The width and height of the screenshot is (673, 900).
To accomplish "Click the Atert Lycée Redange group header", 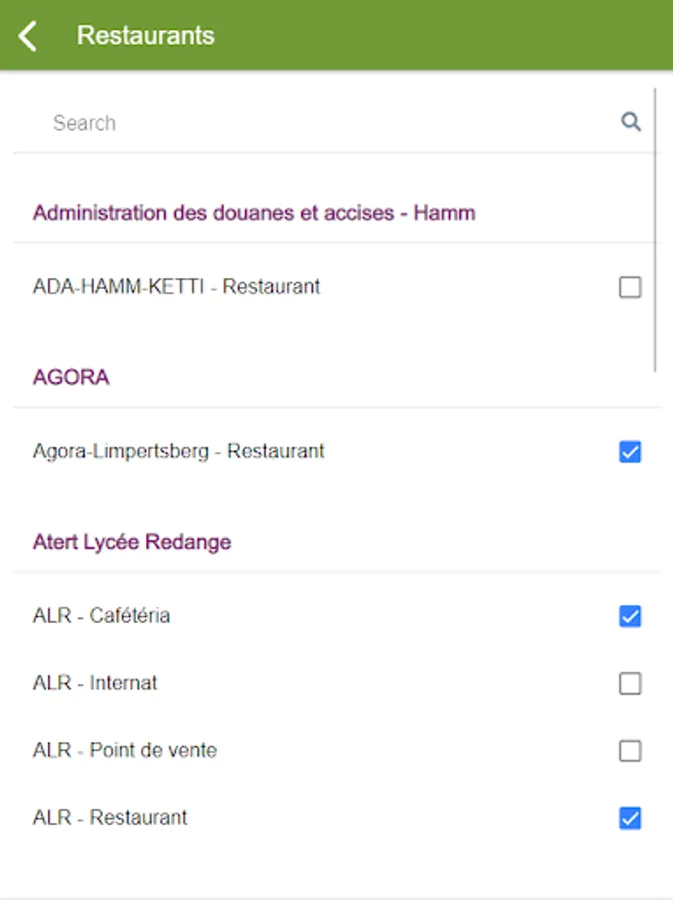I will (x=132, y=542).
